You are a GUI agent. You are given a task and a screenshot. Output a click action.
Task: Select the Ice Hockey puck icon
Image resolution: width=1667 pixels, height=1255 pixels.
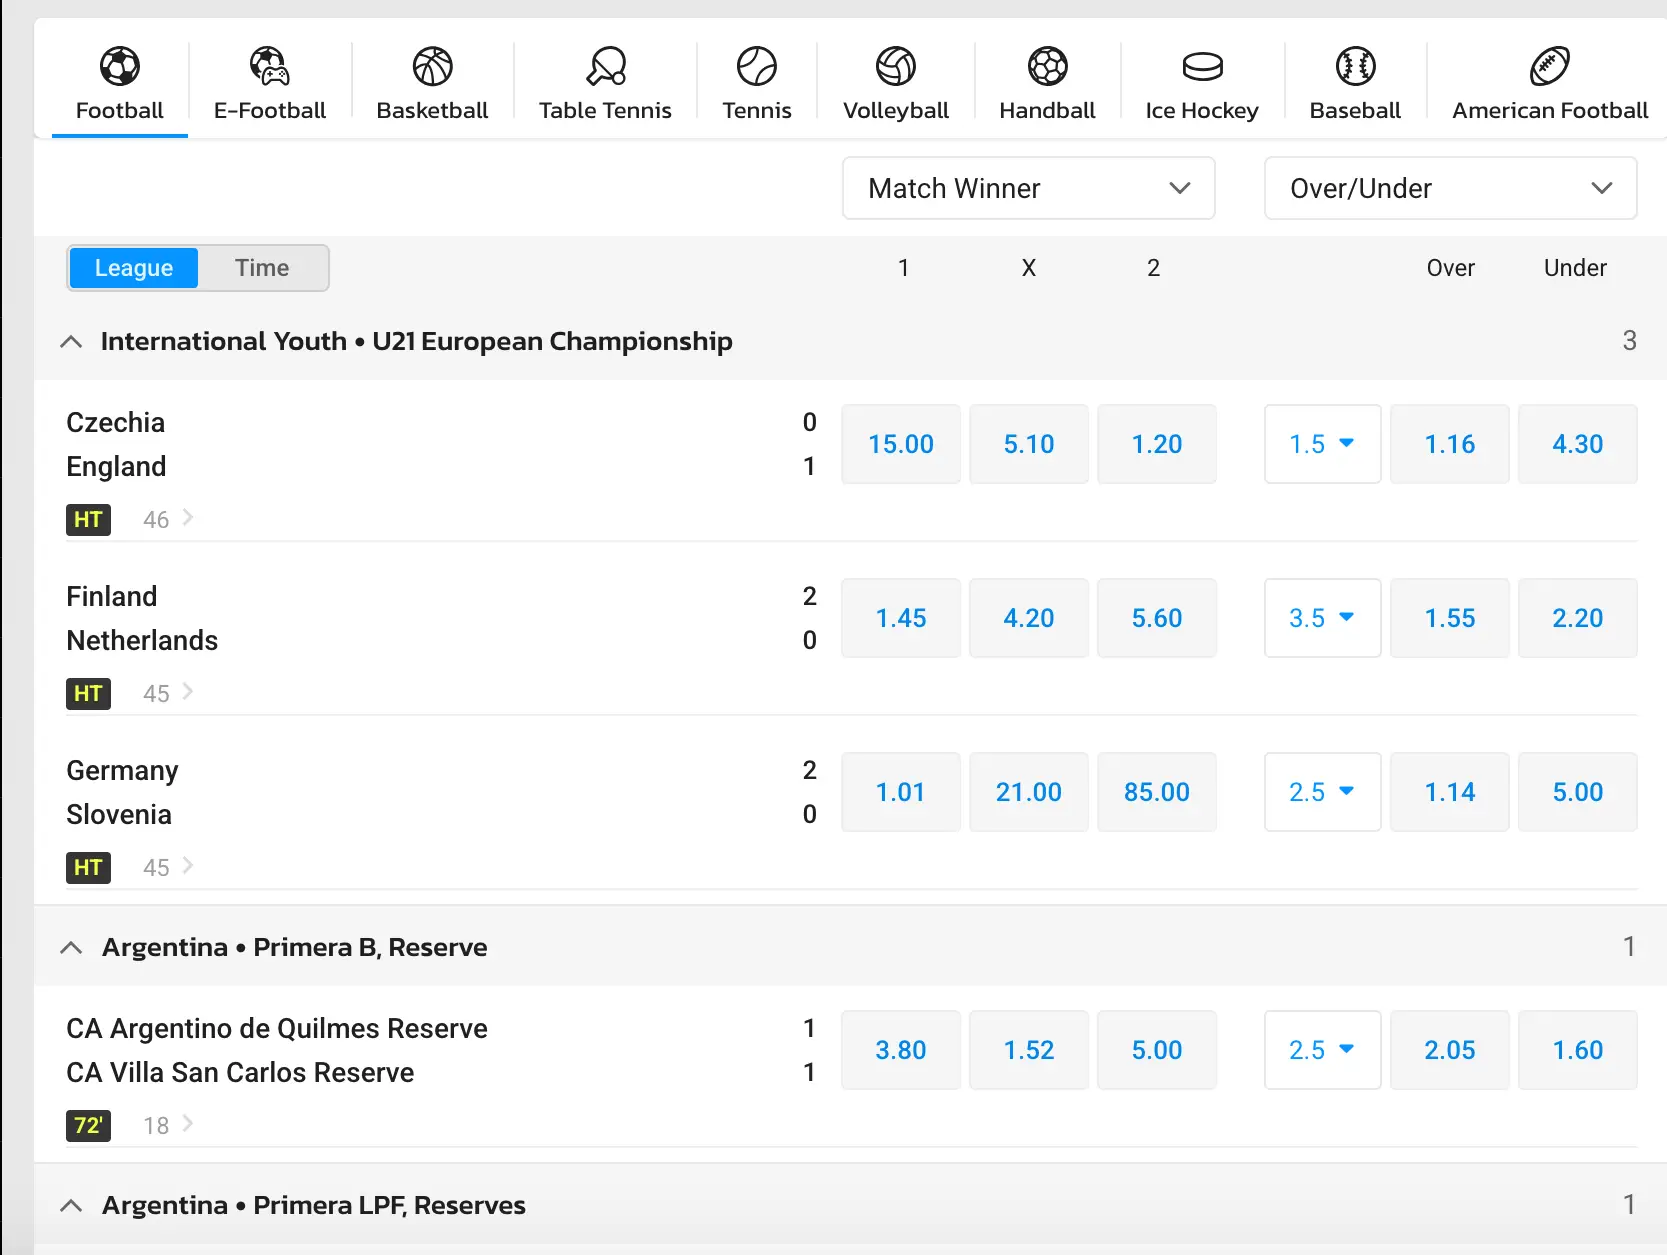tap(1201, 67)
